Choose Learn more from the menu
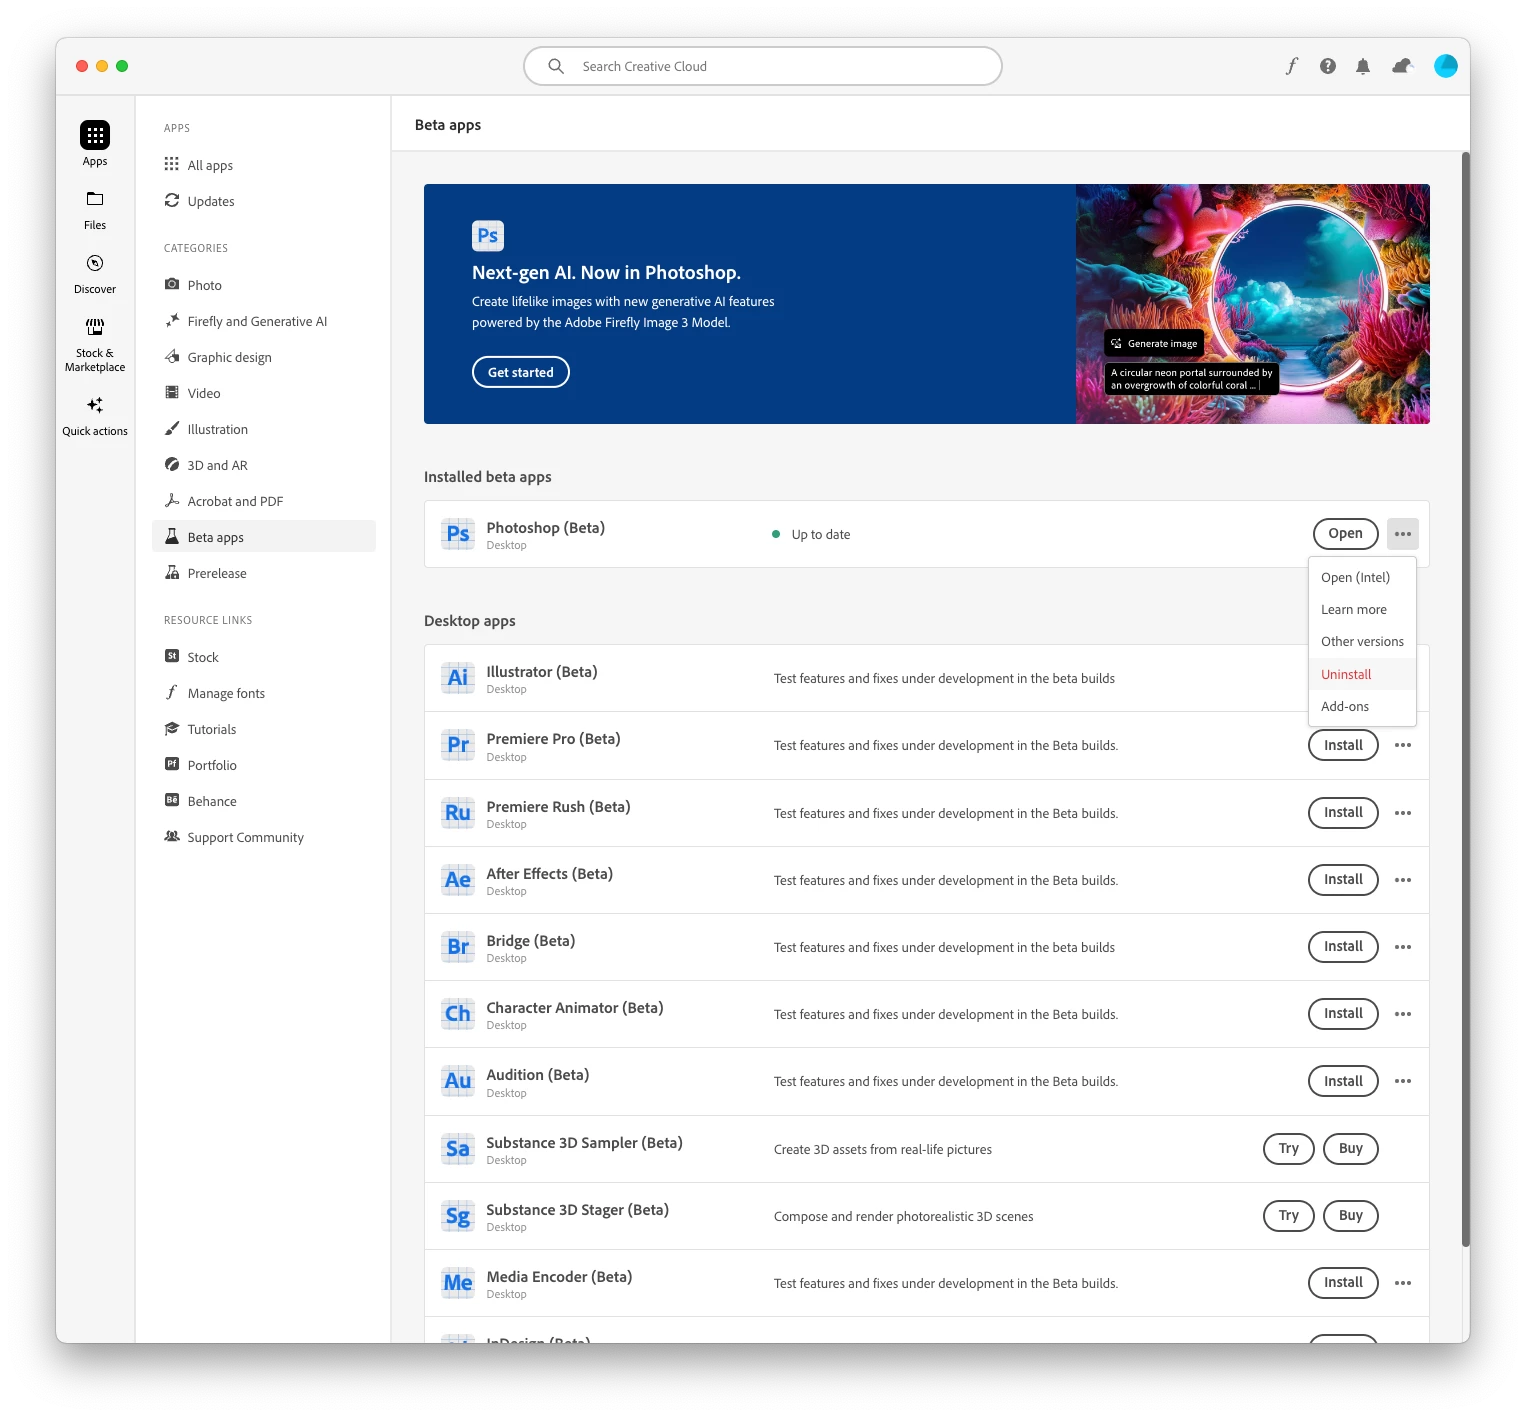Screen dimensions: 1526x1417 pyautogui.click(x=1362, y=609)
